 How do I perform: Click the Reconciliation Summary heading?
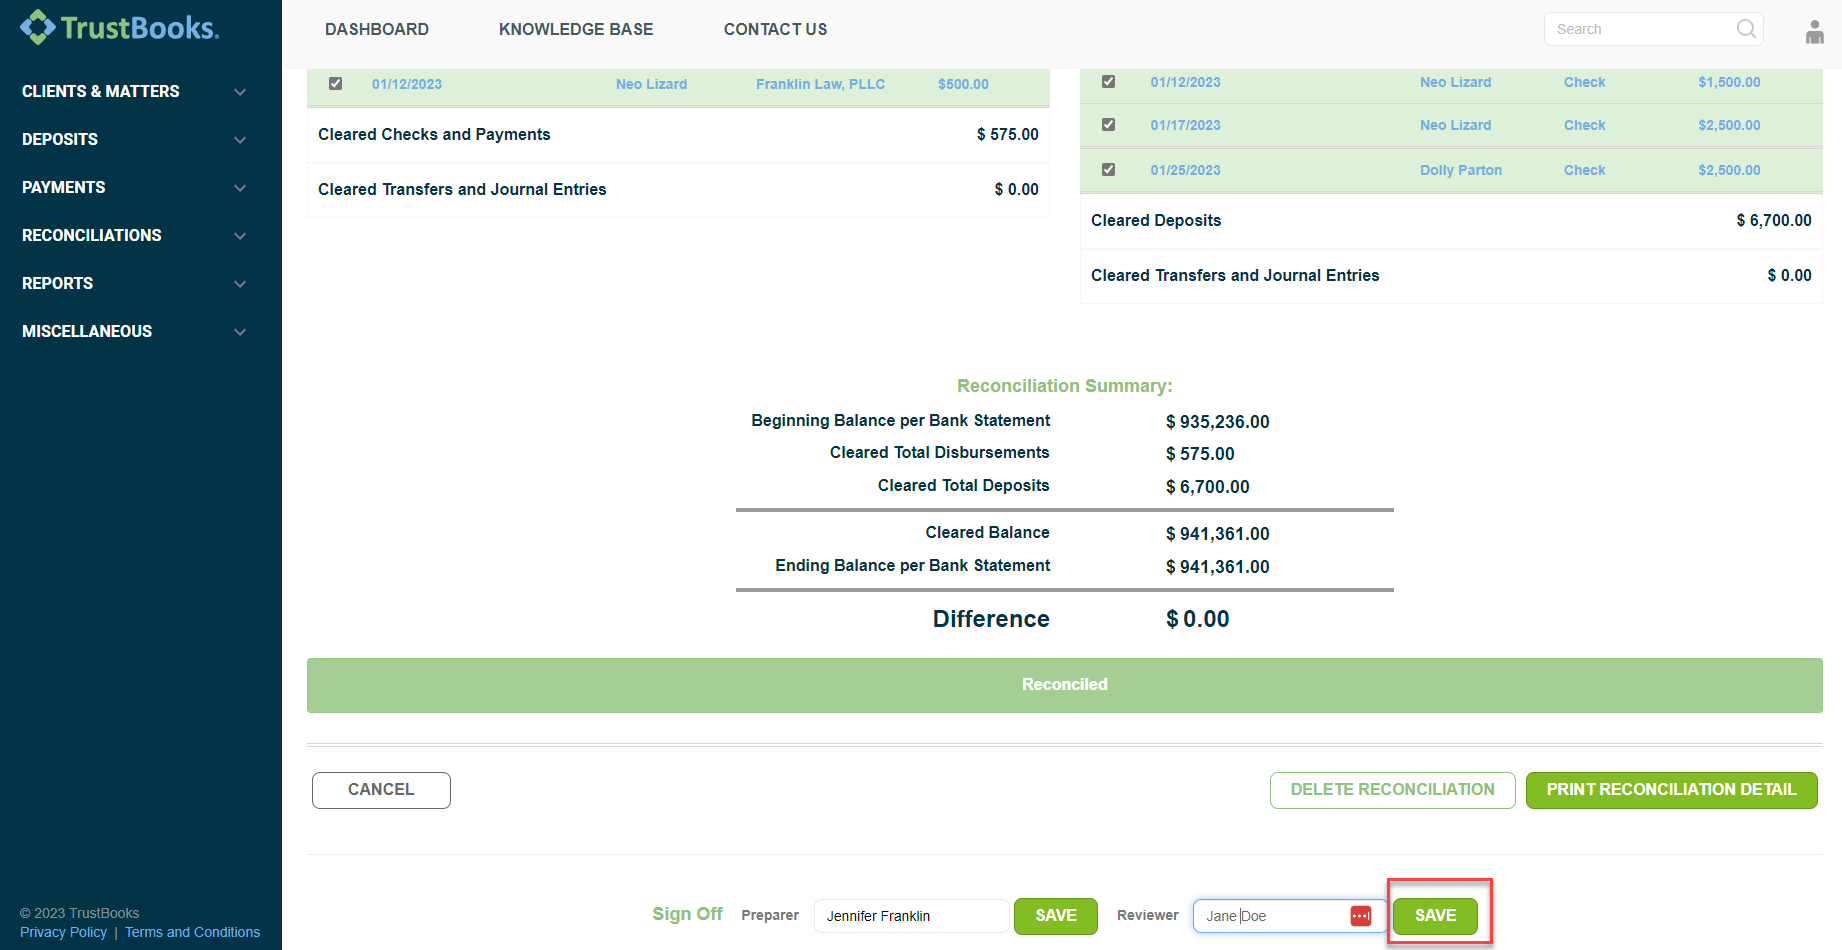[x=1064, y=386]
